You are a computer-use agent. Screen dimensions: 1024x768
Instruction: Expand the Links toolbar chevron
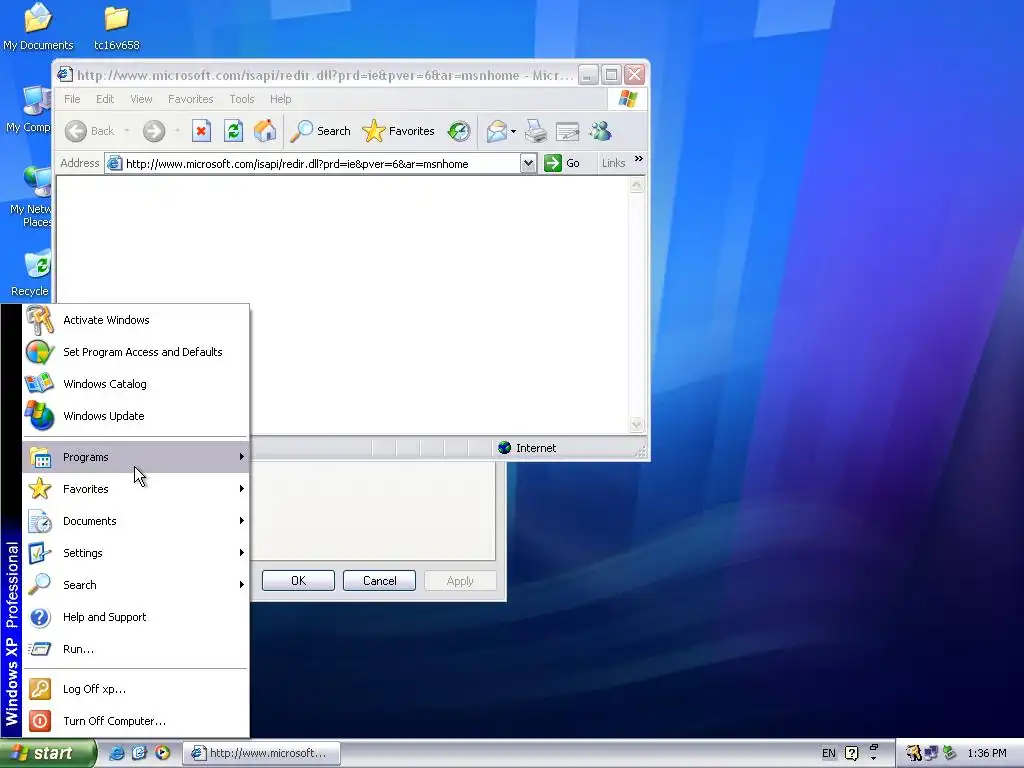639,159
